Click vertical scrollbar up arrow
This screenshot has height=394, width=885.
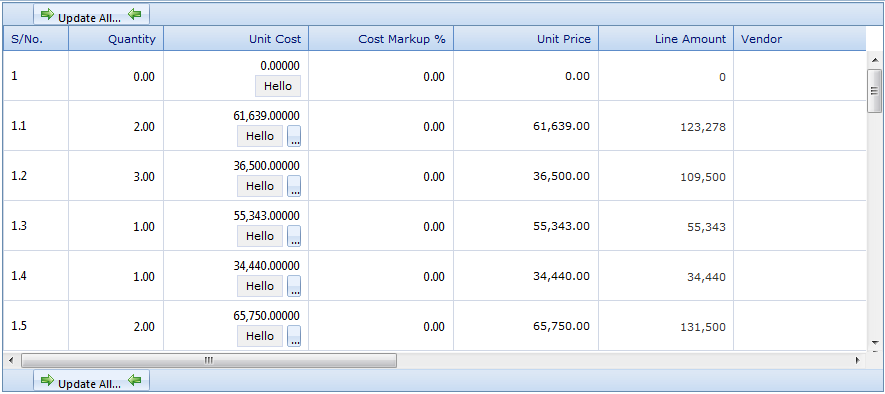(x=875, y=59)
